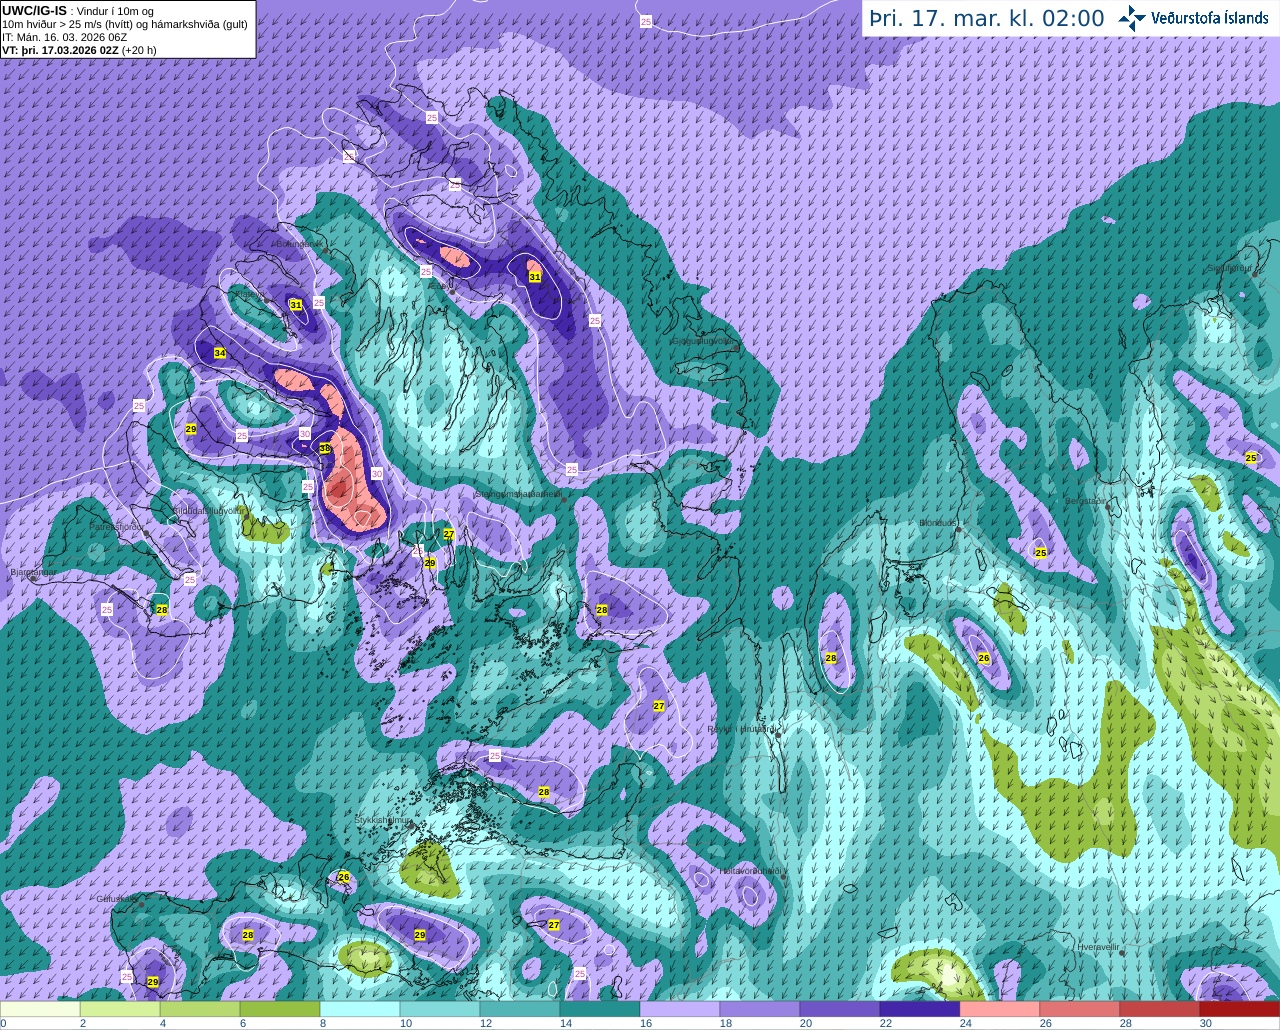Click the Holtavörðuheiði station label
Image resolution: width=1280 pixels, height=1030 pixels.
tap(751, 870)
